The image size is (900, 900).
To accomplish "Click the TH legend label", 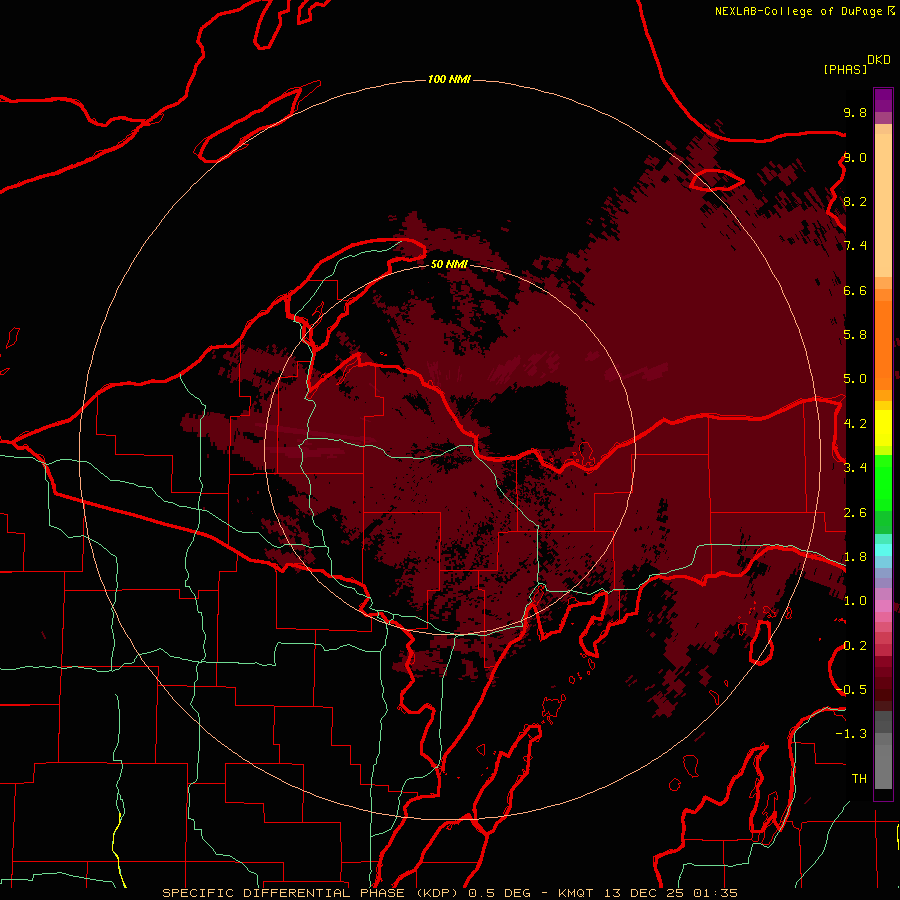I will click(x=859, y=778).
